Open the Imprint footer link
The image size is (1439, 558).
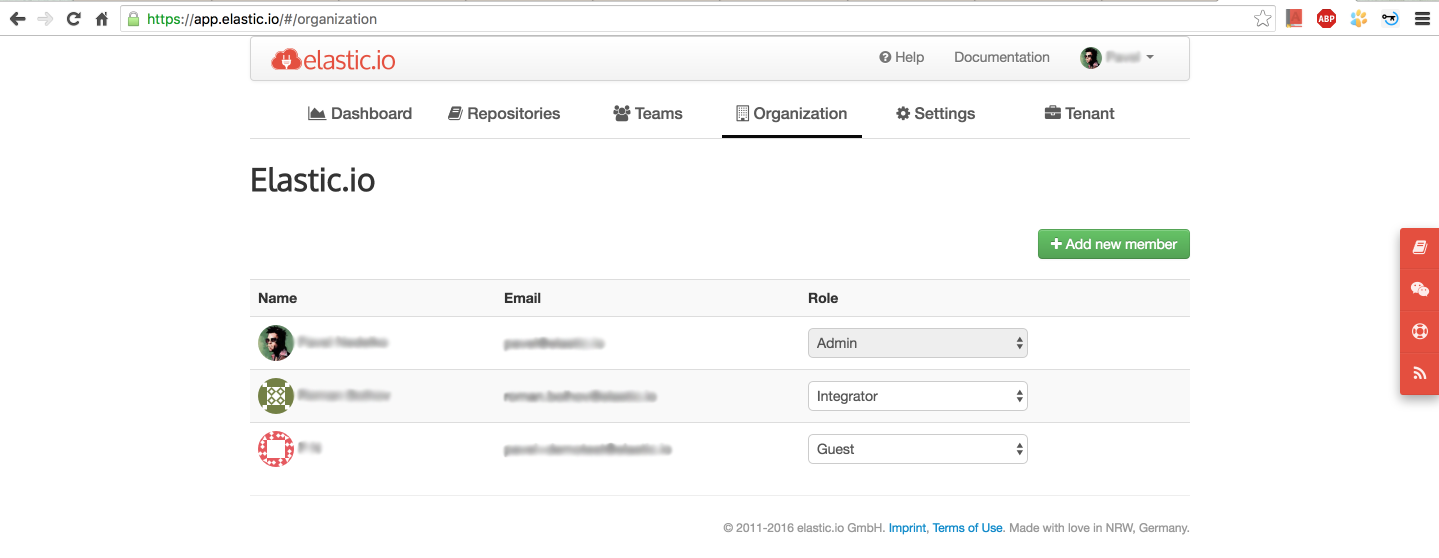(x=908, y=528)
